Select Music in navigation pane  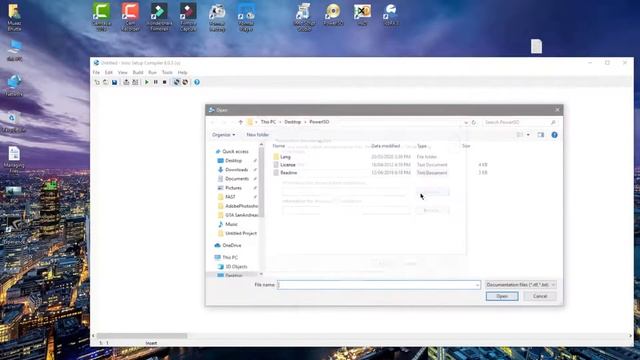[x=231, y=224]
